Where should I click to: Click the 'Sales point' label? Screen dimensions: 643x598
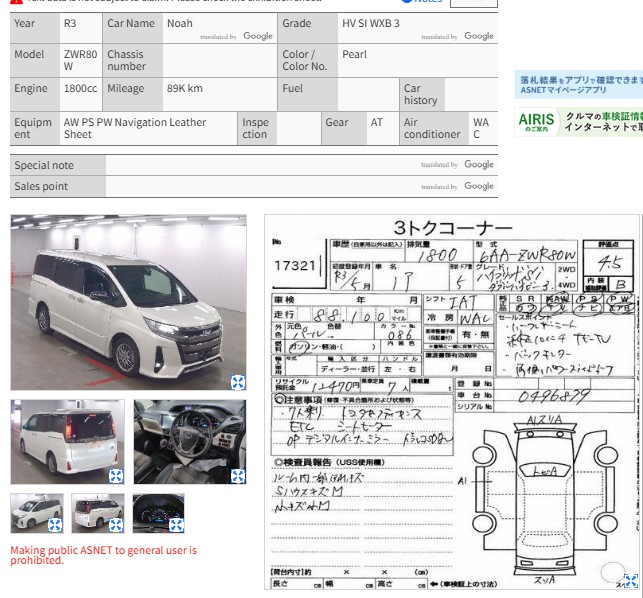[x=41, y=186]
